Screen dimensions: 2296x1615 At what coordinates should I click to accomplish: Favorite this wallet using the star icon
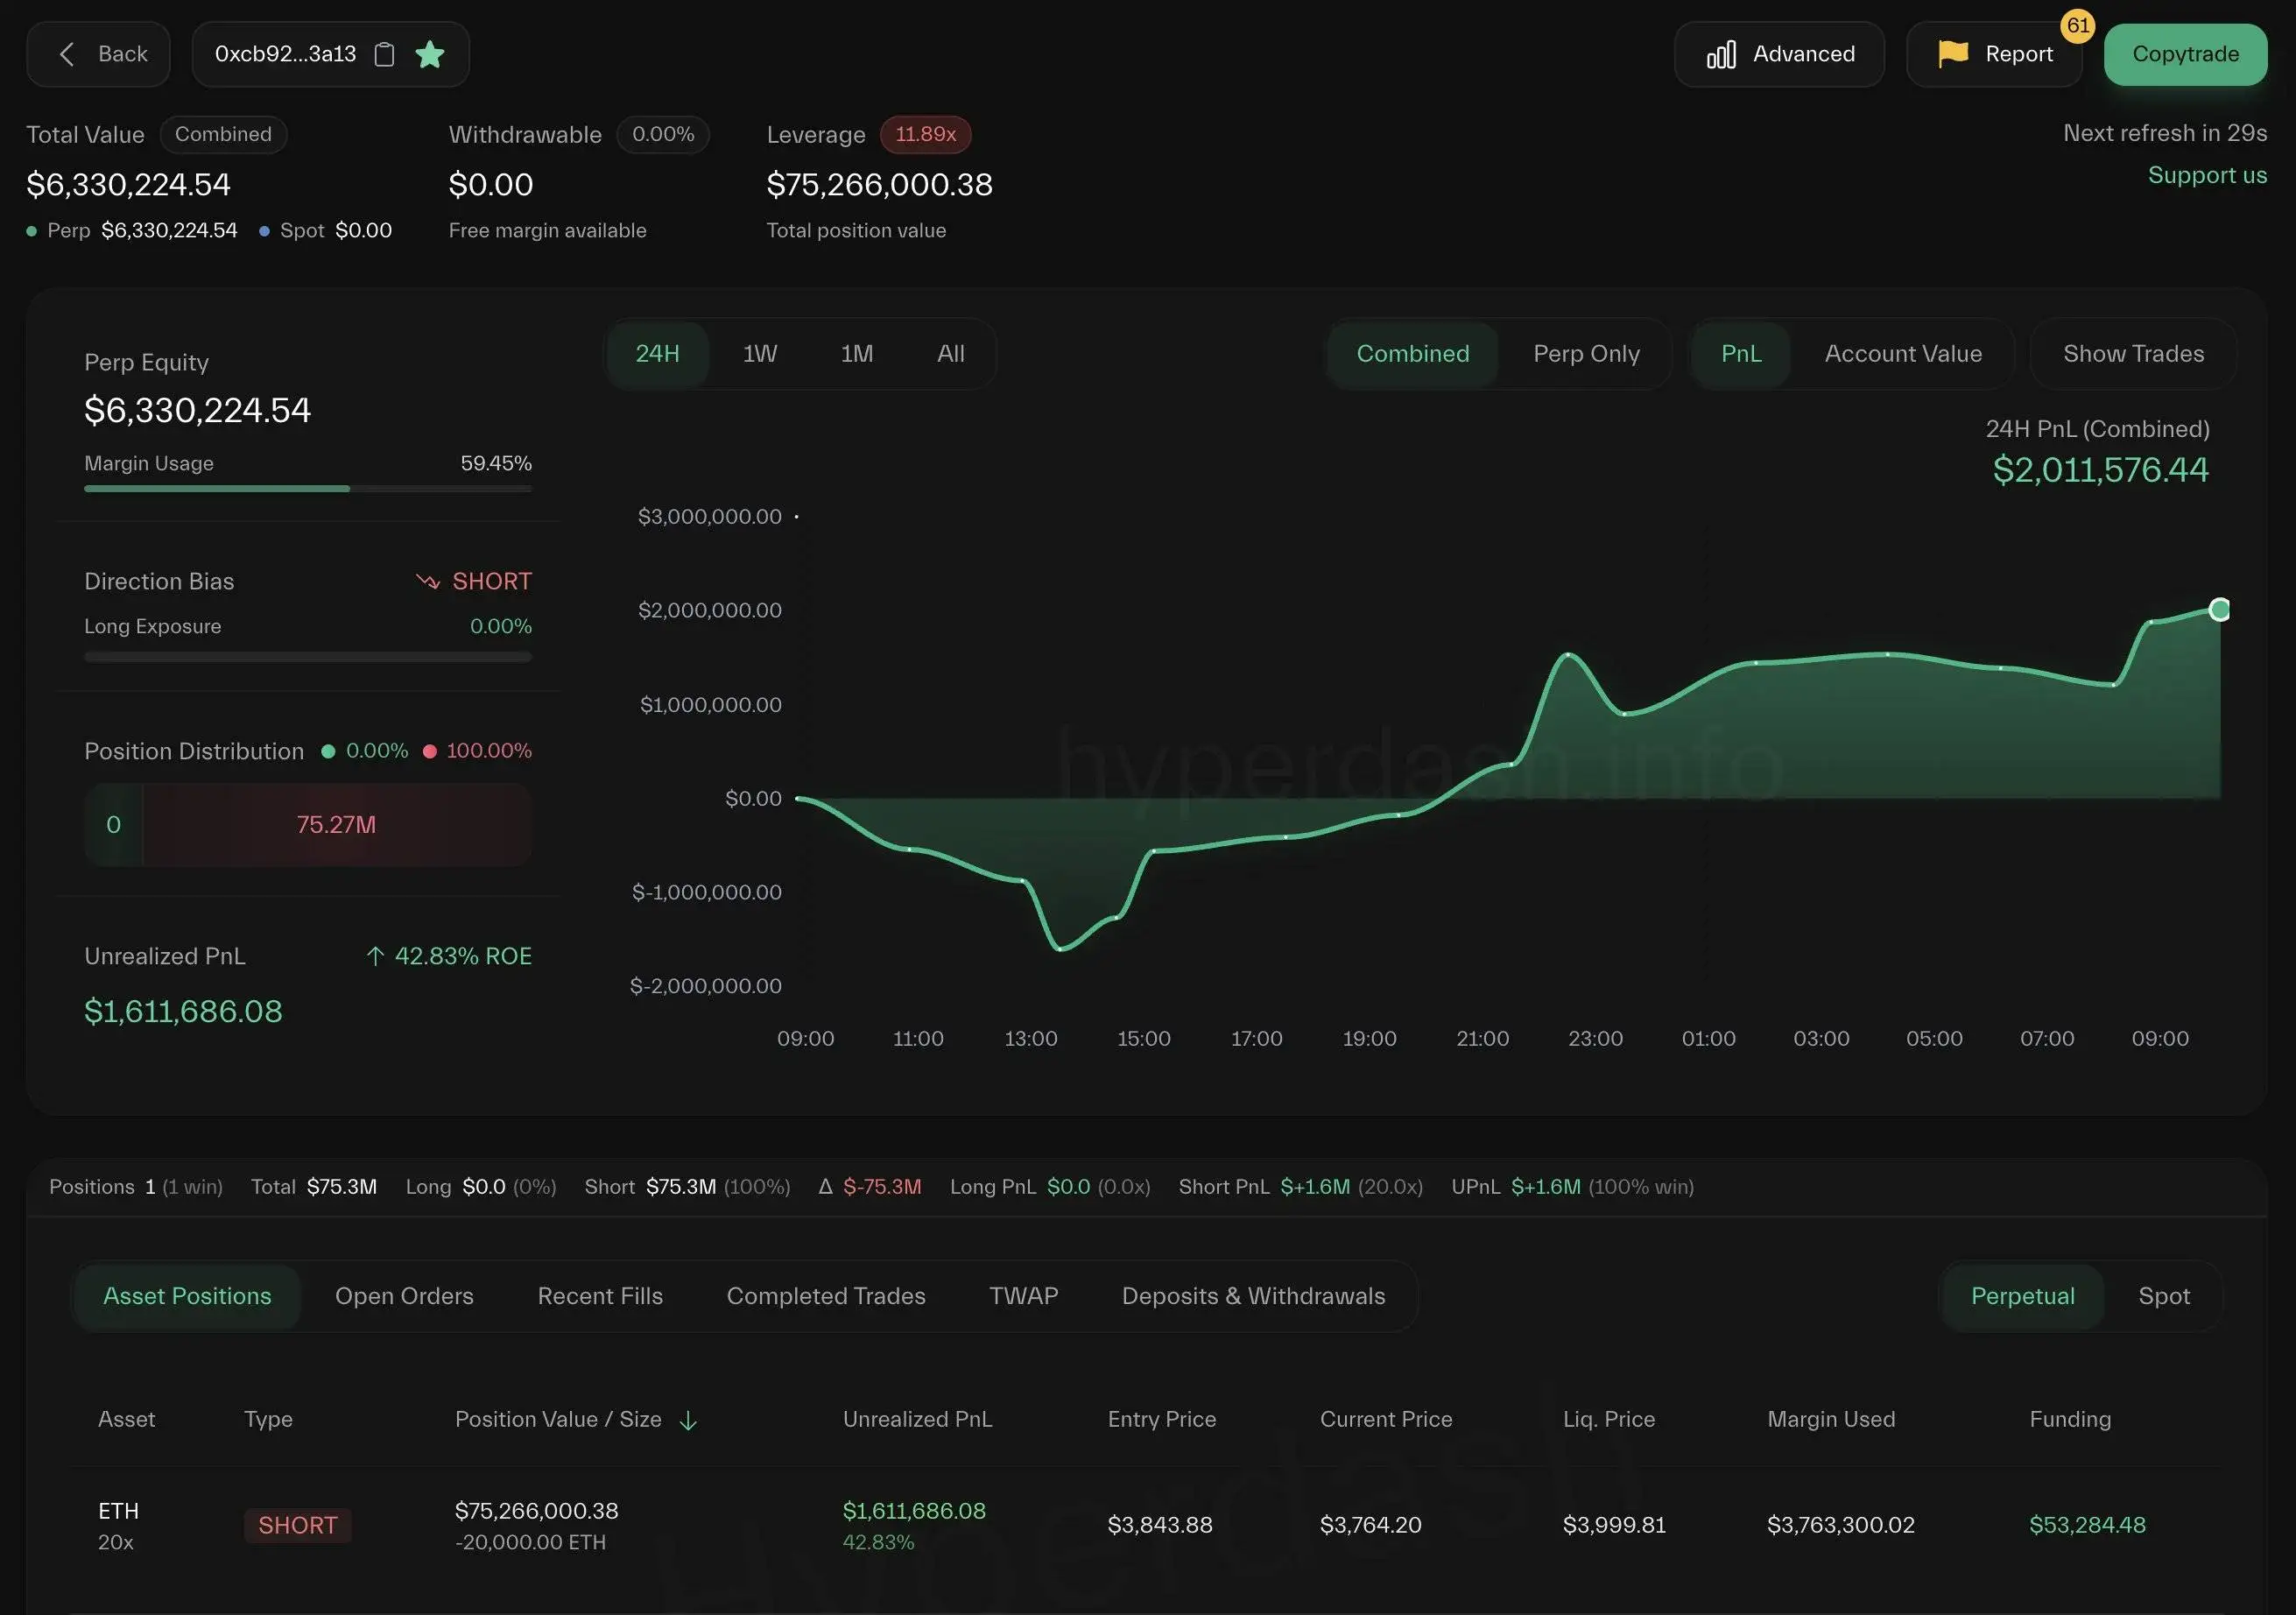coord(430,54)
